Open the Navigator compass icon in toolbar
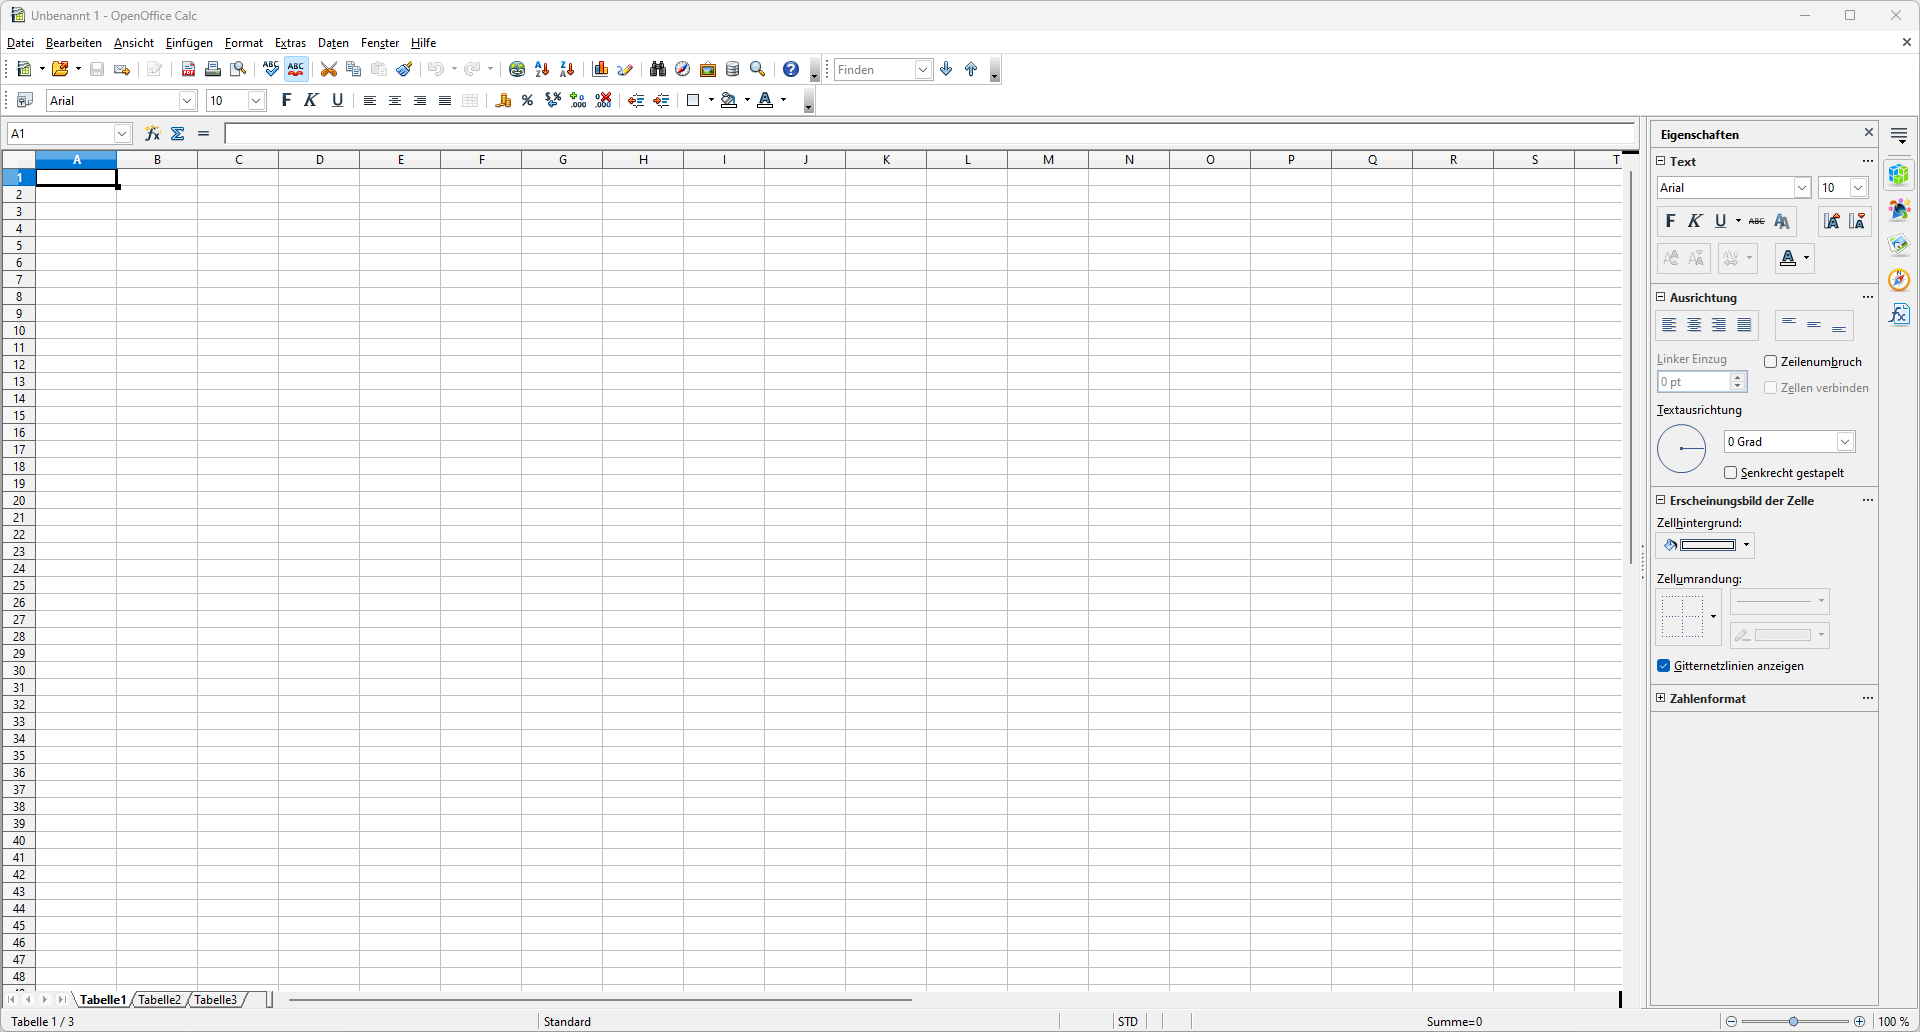Viewport: 1920px width, 1032px height. [682, 69]
